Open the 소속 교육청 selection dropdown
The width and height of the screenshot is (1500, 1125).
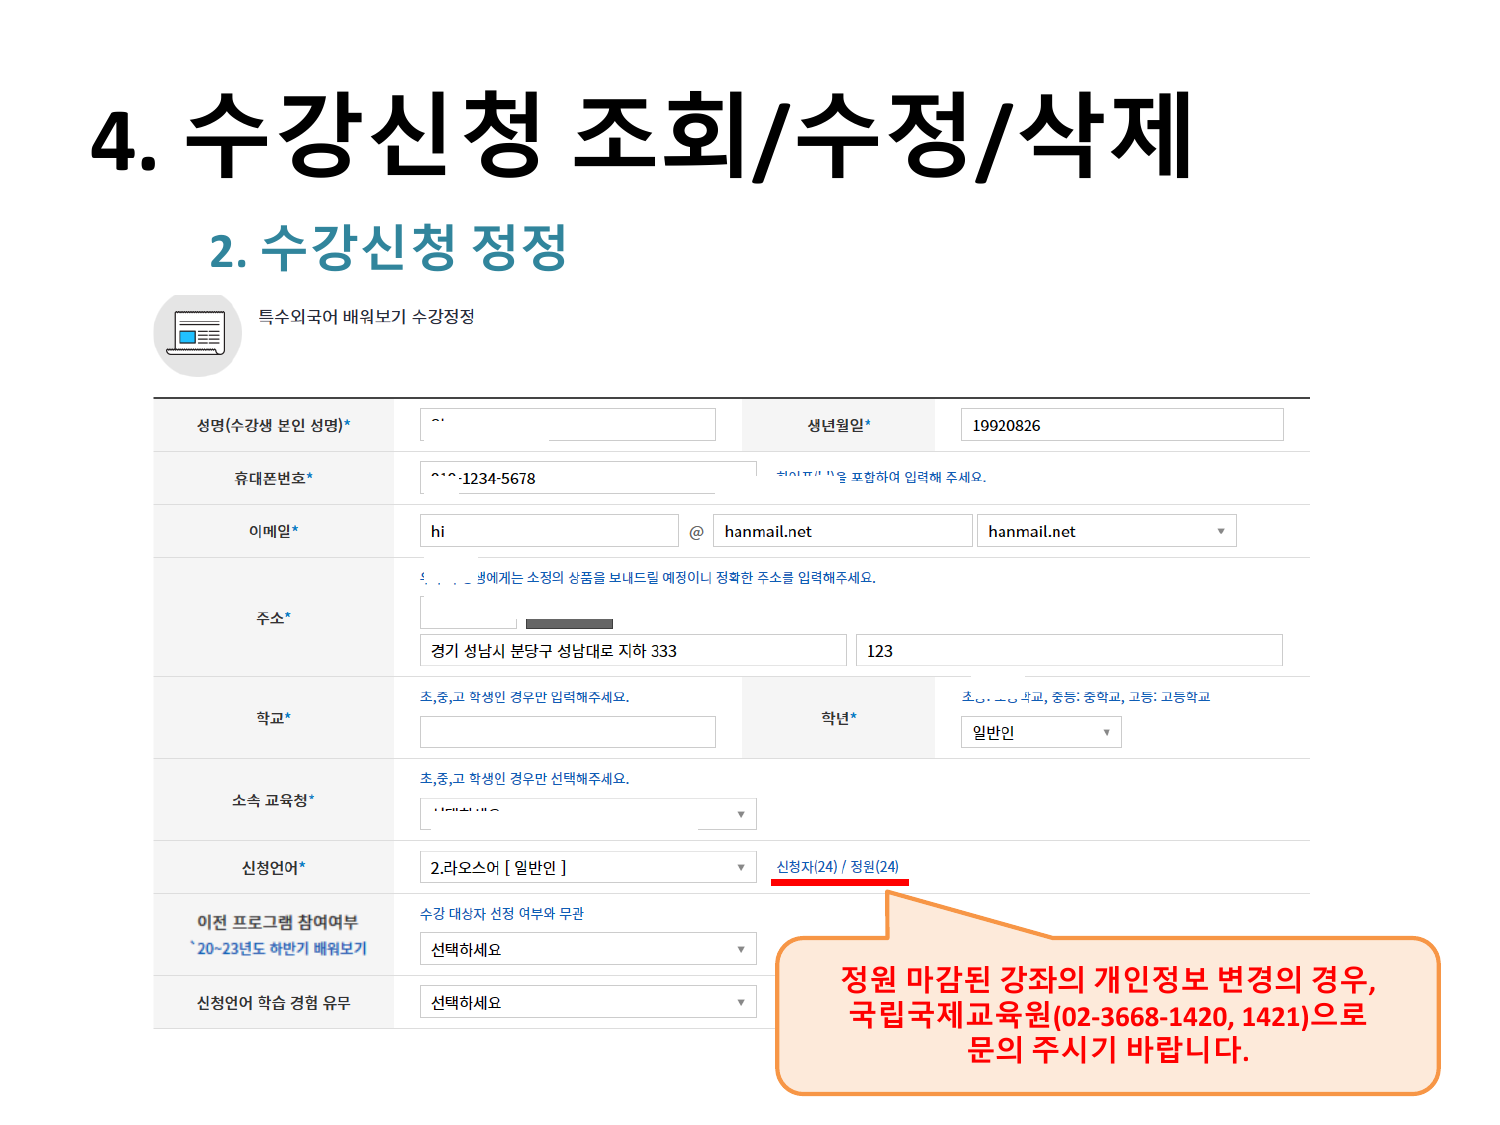(587, 814)
